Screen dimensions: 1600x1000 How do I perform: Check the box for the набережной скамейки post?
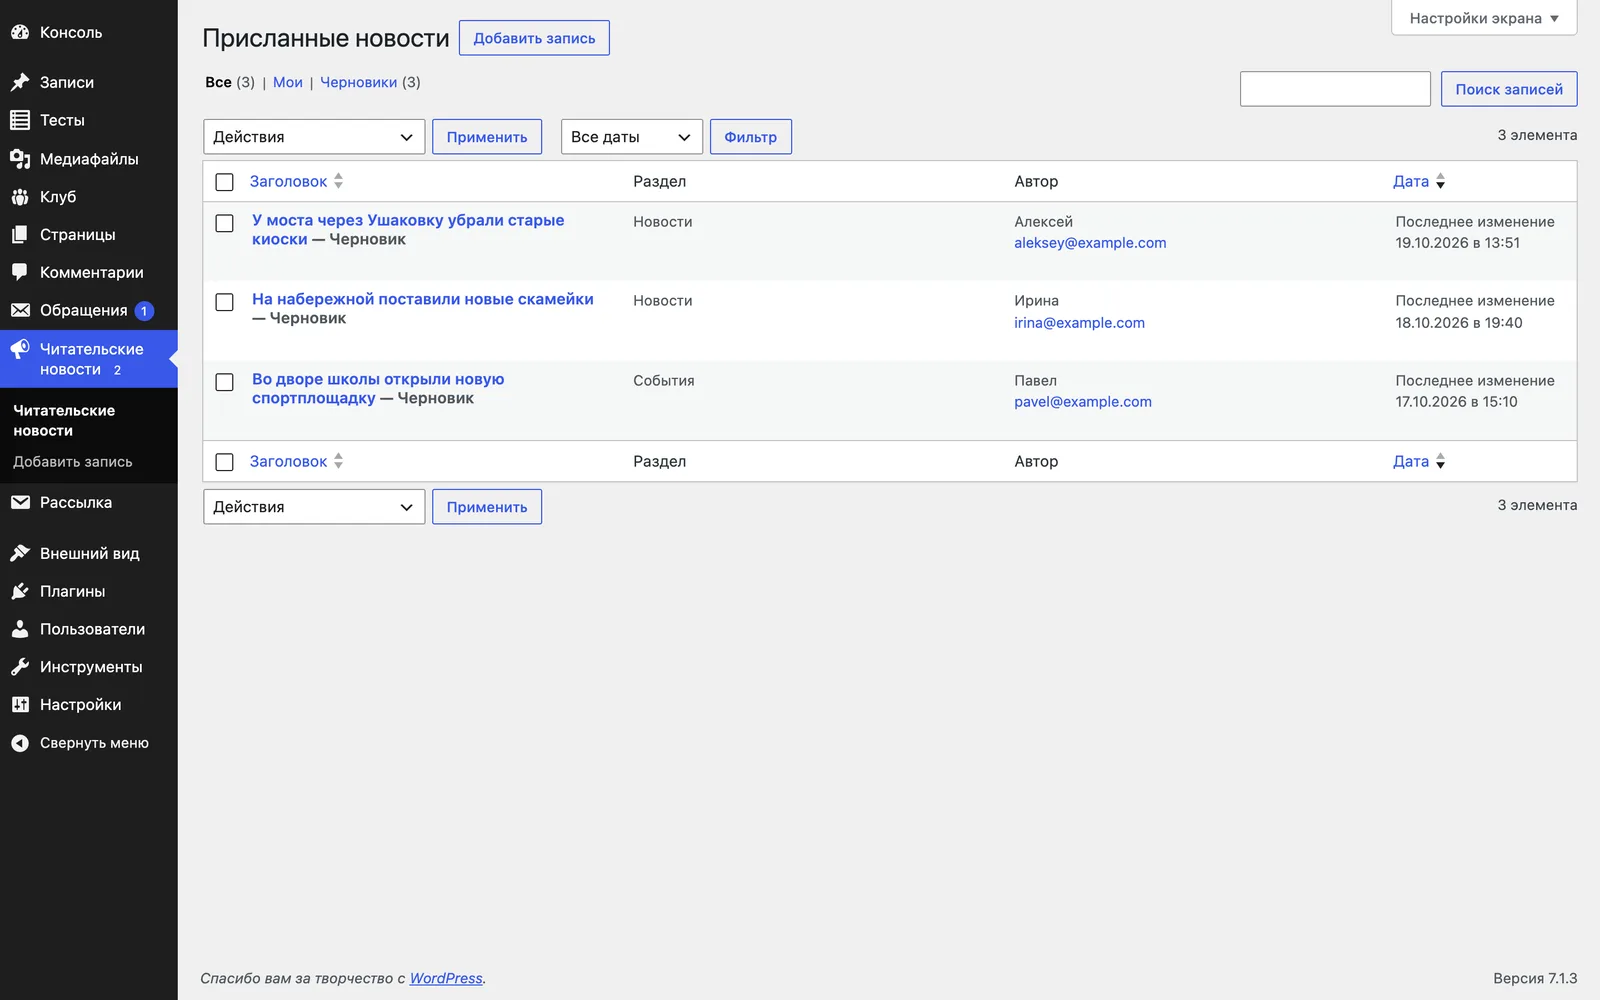(224, 302)
